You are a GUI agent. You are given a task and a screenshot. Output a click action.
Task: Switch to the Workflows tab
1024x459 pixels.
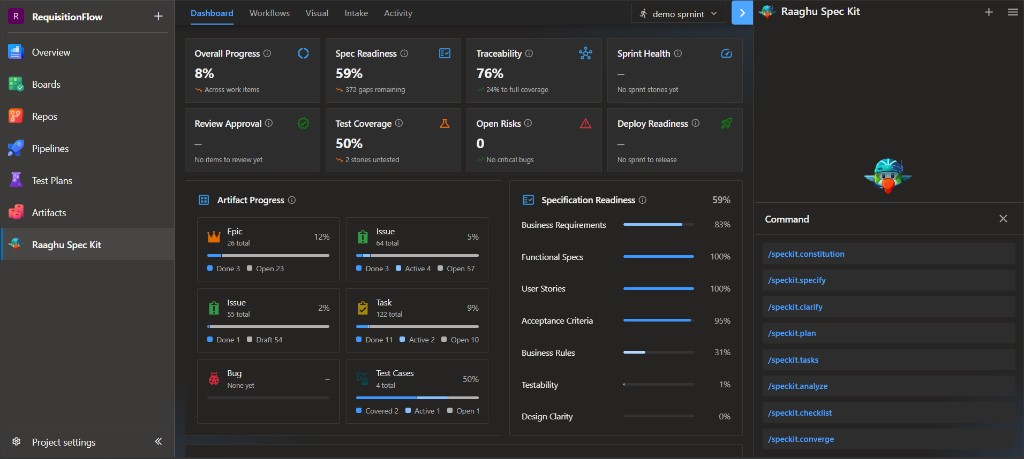(x=269, y=13)
